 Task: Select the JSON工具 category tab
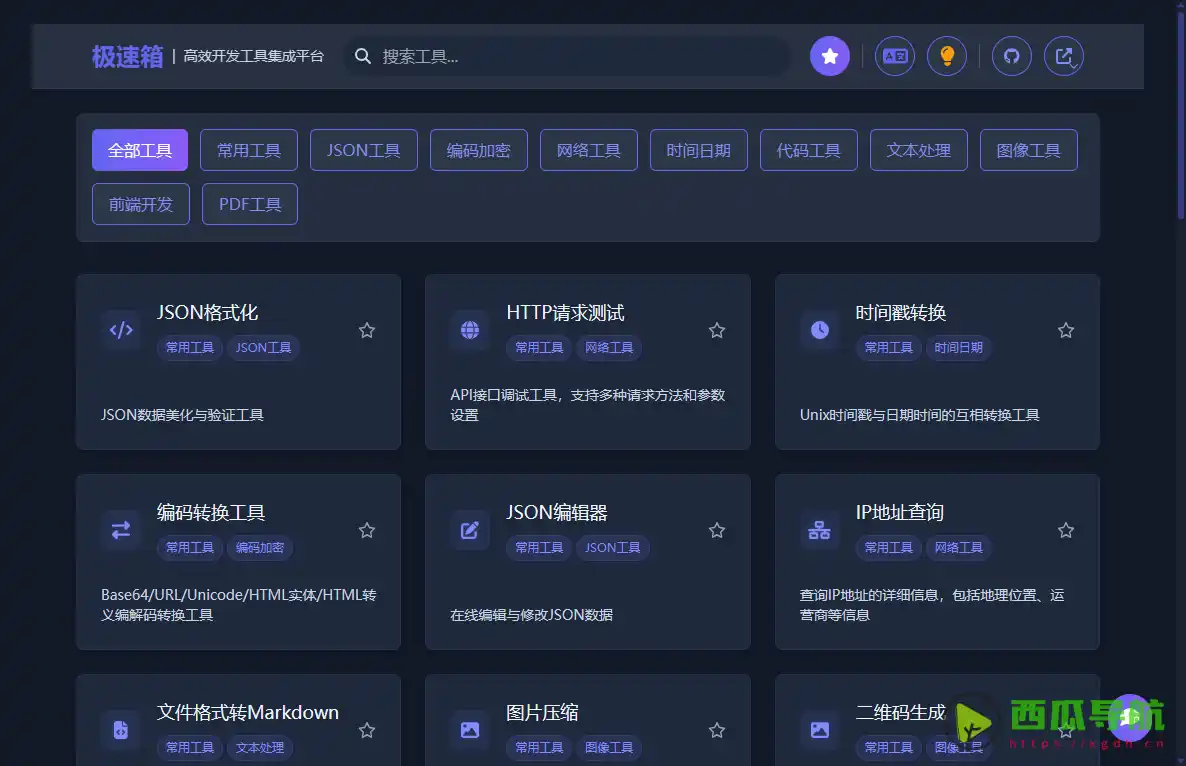point(364,150)
